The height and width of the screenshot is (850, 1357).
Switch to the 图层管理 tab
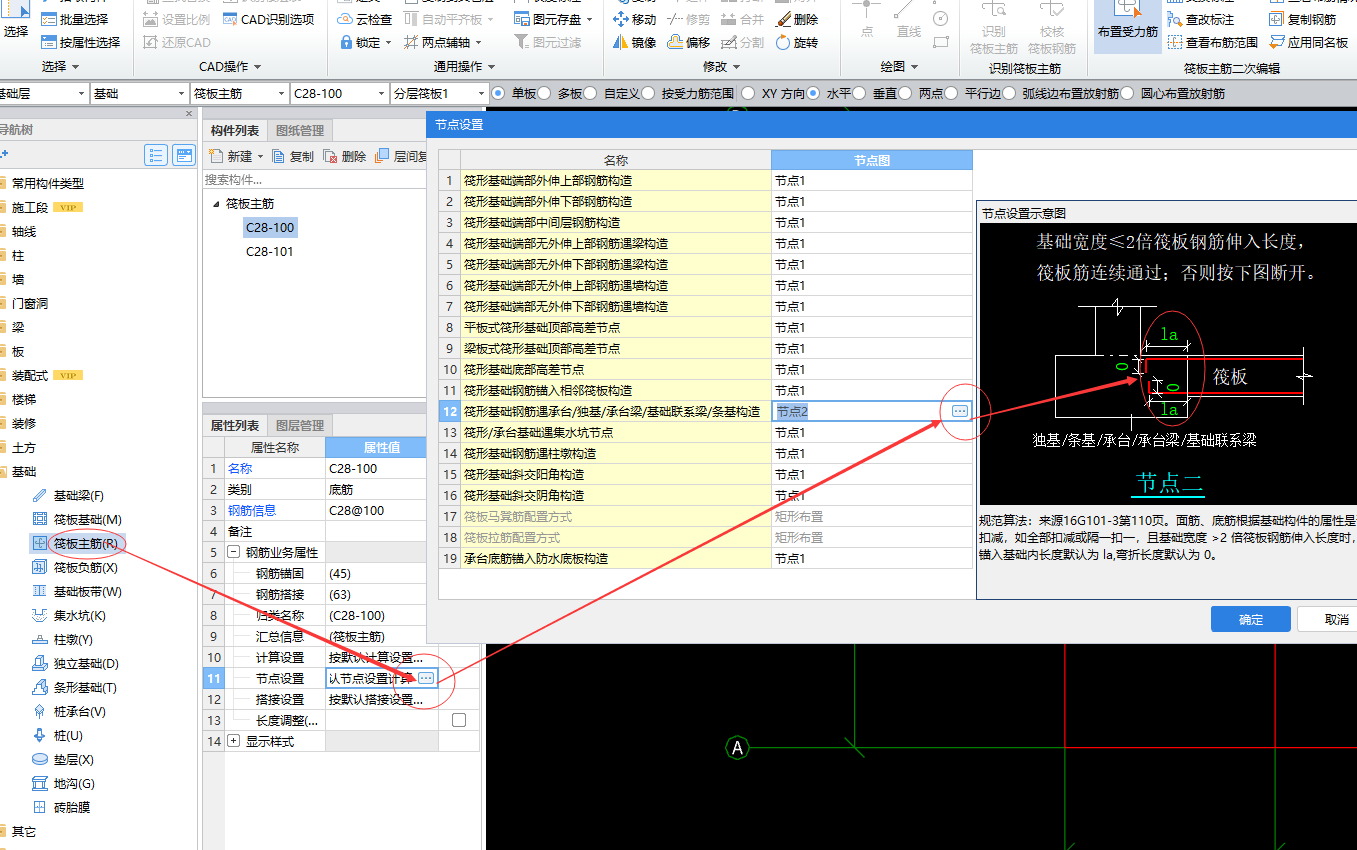pyautogui.click(x=300, y=425)
